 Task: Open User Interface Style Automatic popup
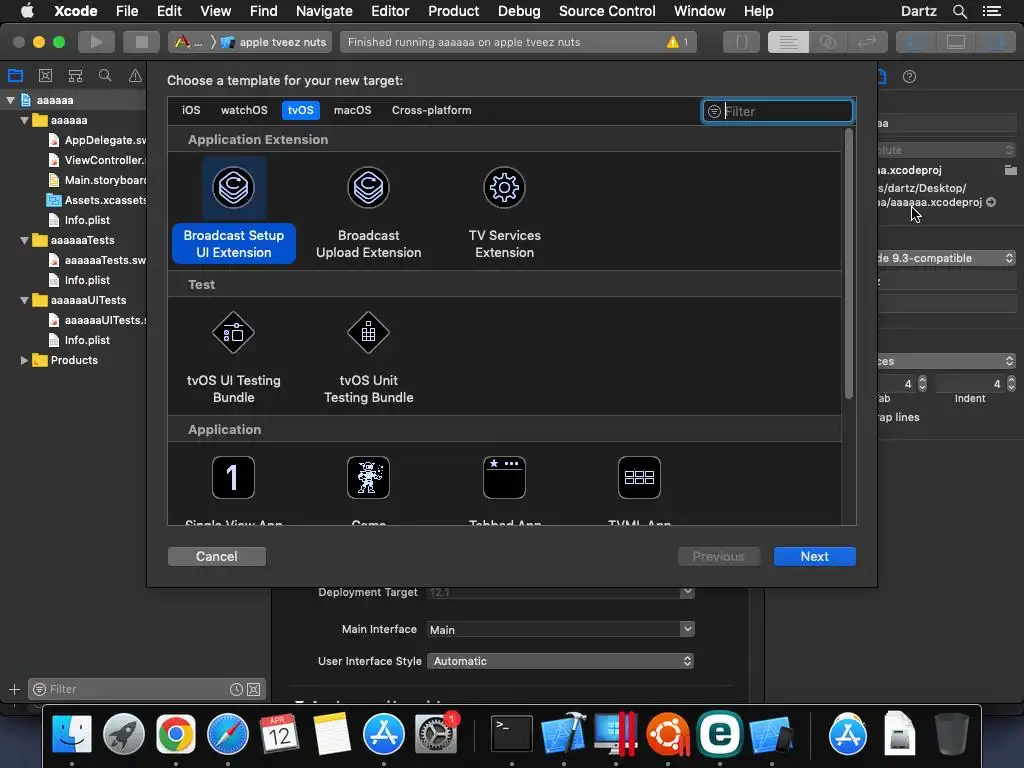pos(560,661)
